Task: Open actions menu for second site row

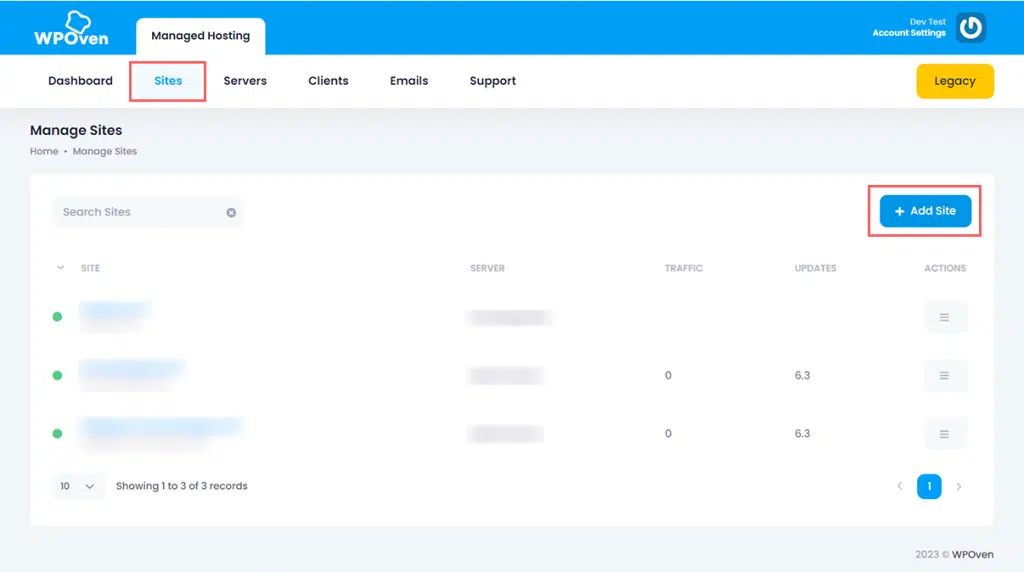Action: pos(944,375)
